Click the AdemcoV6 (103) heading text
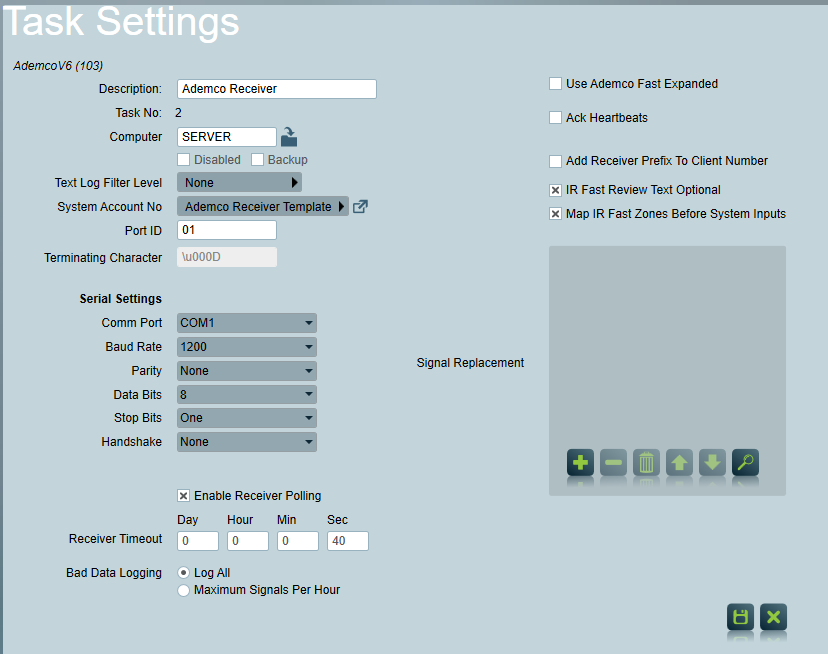828x654 pixels. 58,66
